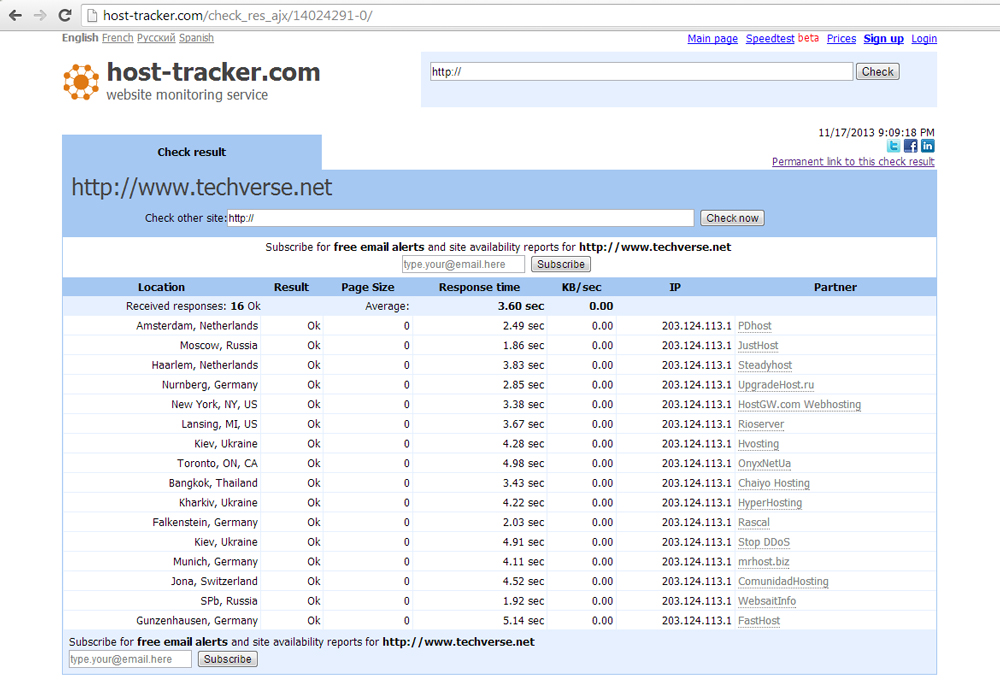Open the Main page link
Image resolution: width=1000 pixels, height=688 pixels.
pos(712,39)
